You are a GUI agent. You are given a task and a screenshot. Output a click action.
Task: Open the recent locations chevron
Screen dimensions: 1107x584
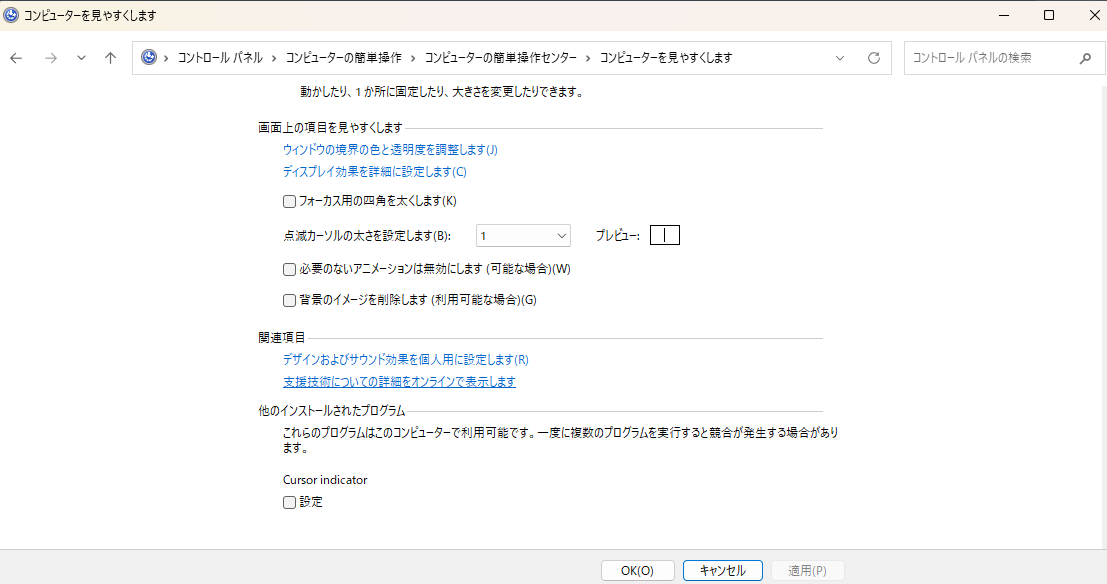coord(81,58)
